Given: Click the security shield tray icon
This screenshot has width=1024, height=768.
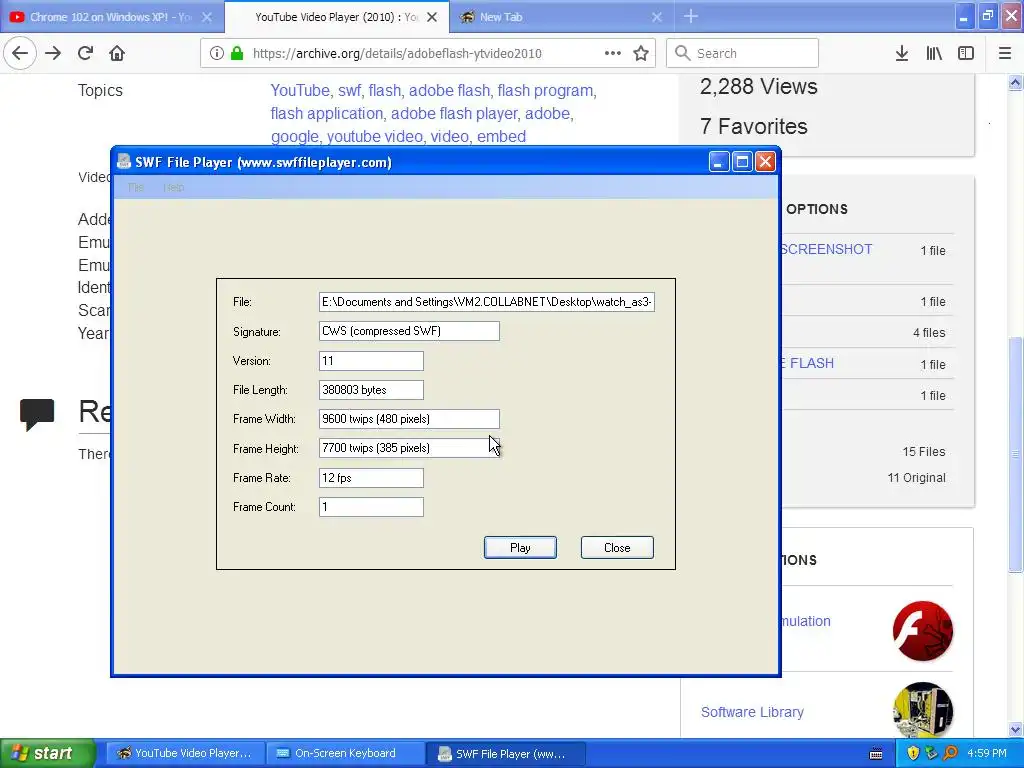Looking at the screenshot, I should pyautogui.click(x=913, y=753).
